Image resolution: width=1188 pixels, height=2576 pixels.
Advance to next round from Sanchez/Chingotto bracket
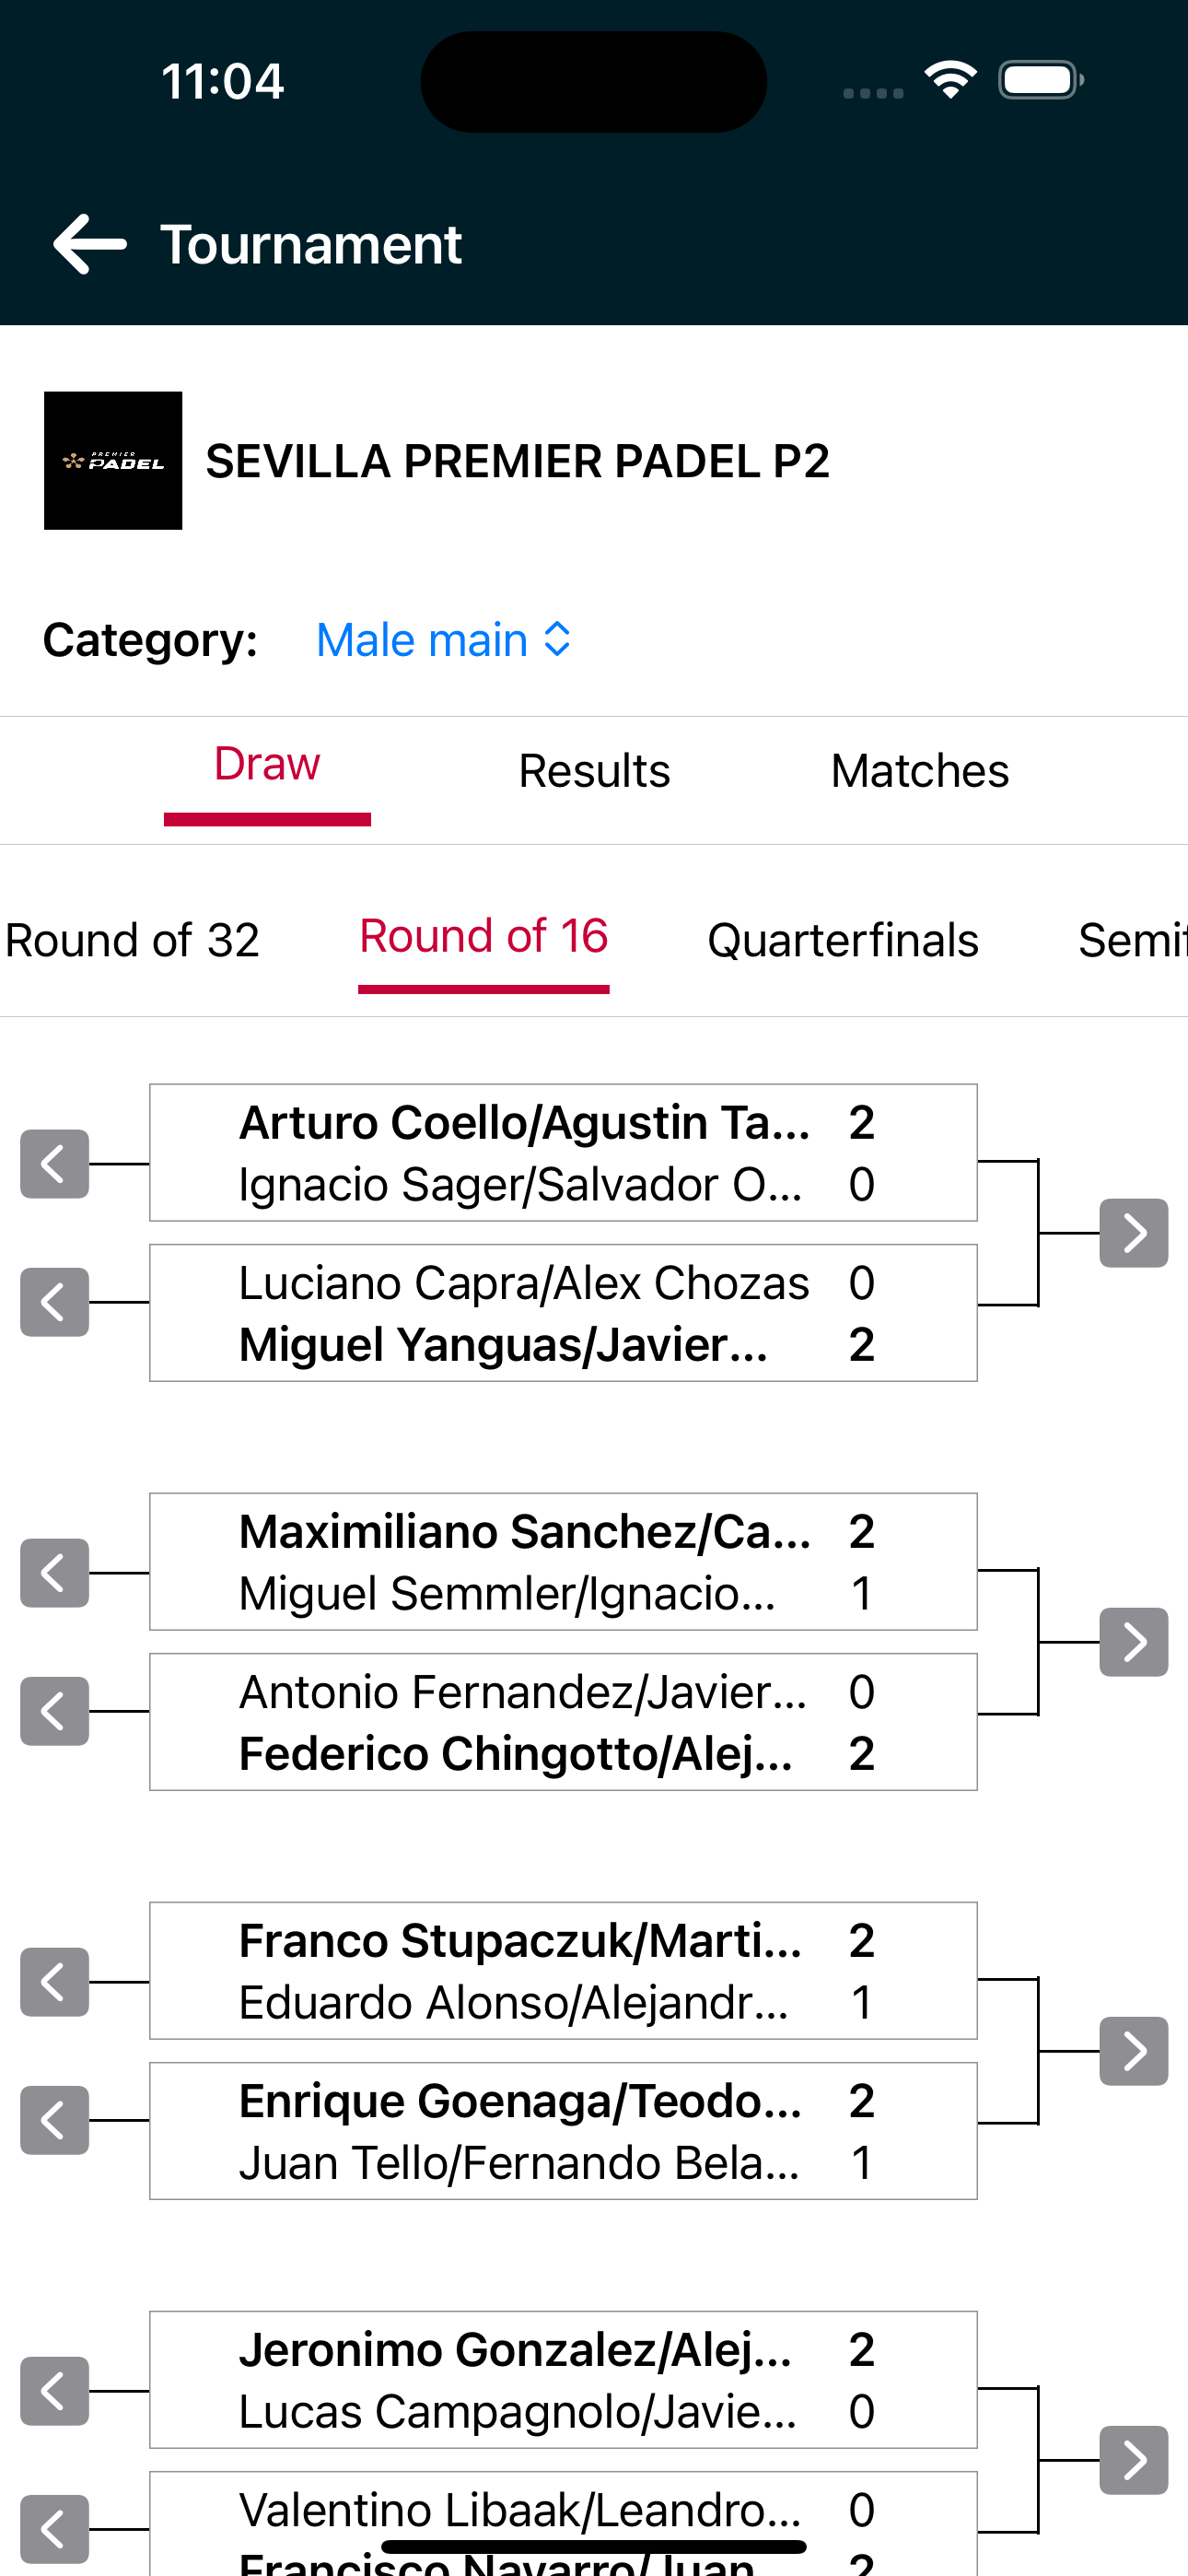(1134, 1642)
